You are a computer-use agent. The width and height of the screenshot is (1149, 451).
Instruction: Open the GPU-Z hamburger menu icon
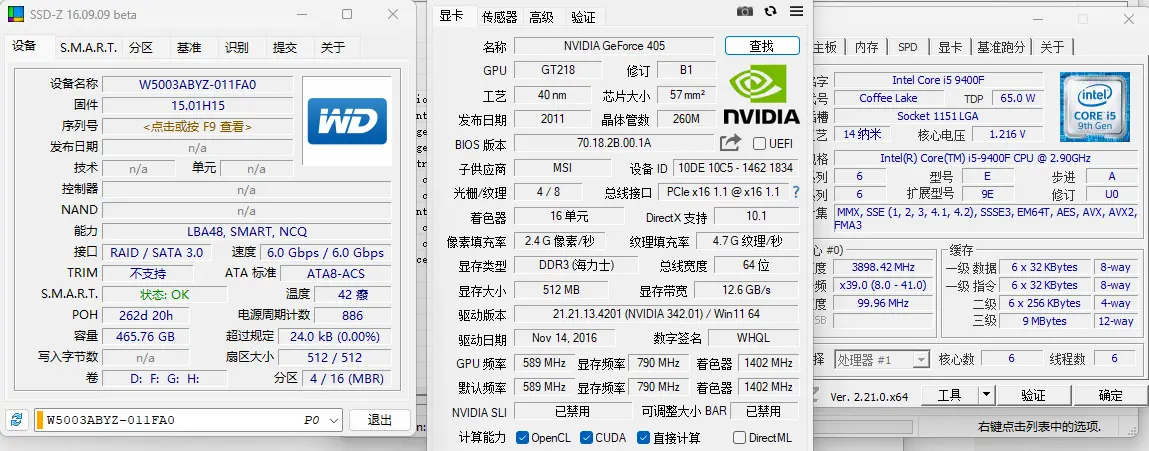[x=797, y=11]
